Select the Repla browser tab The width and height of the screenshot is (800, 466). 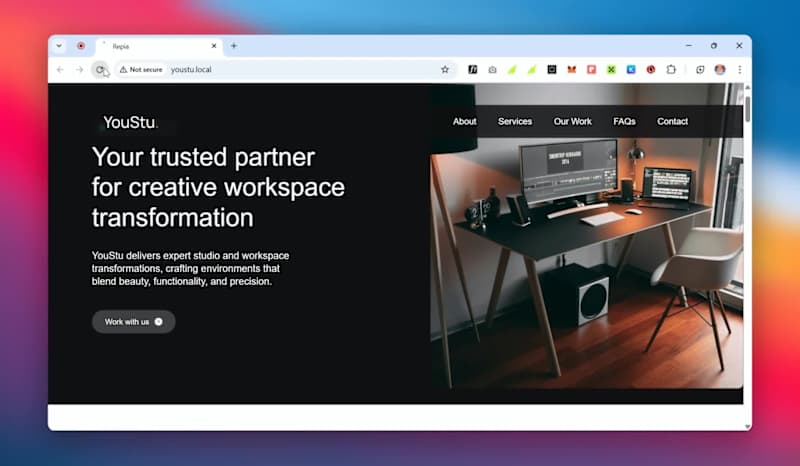coord(158,46)
